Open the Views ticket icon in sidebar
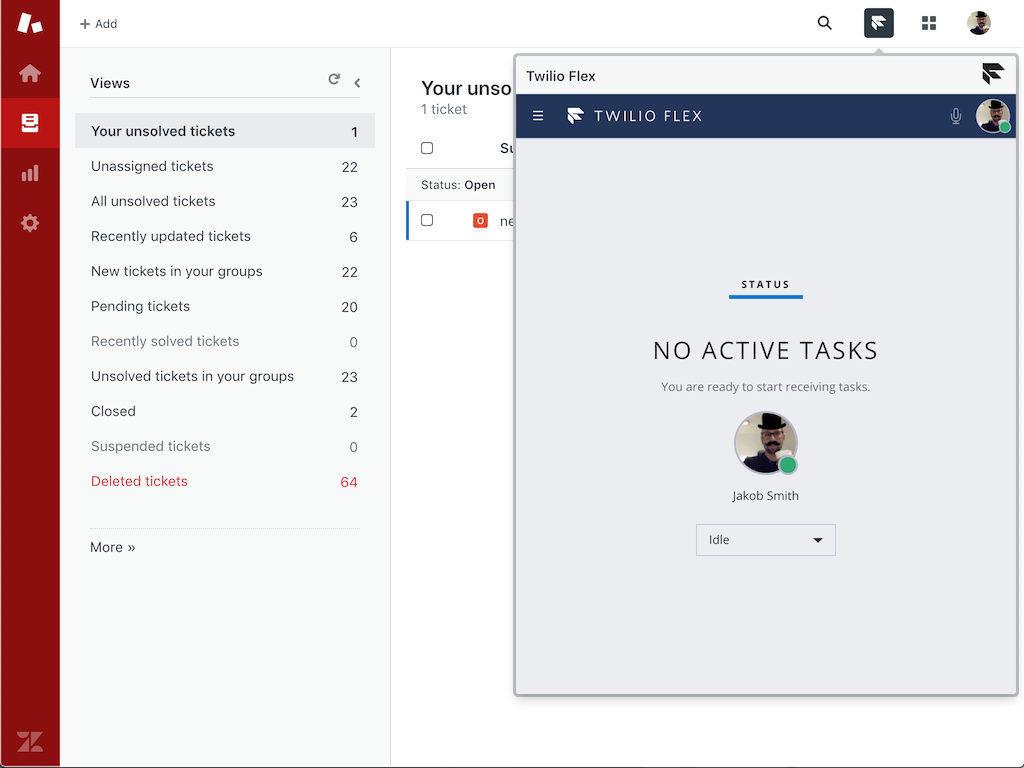This screenshot has width=1024, height=768. tap(30, 123)
